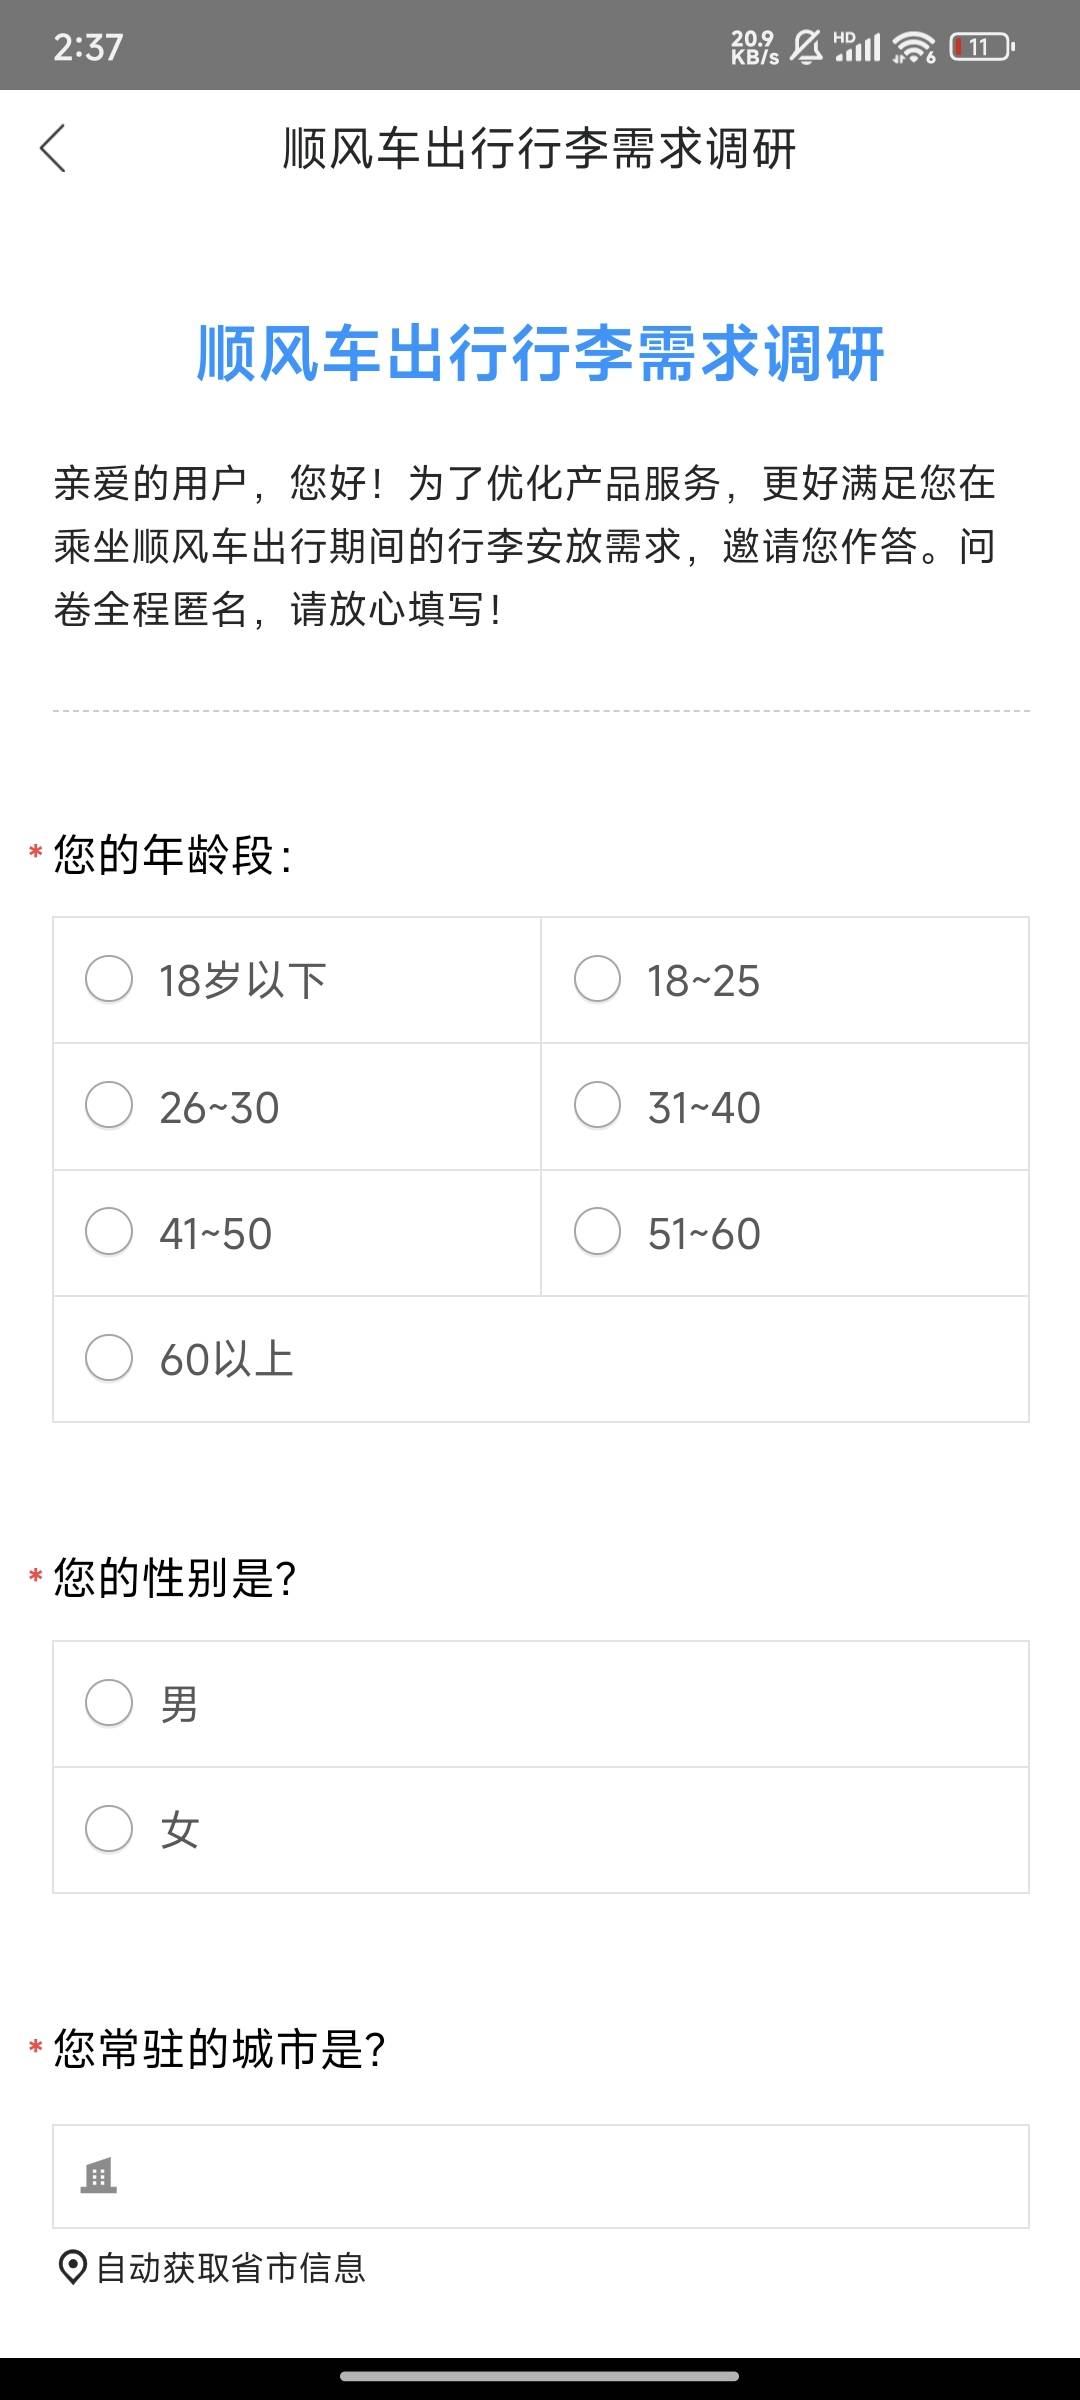The image size is (1080, 2400).
Task: Click the resident city input field
Action: (541, 2176)
